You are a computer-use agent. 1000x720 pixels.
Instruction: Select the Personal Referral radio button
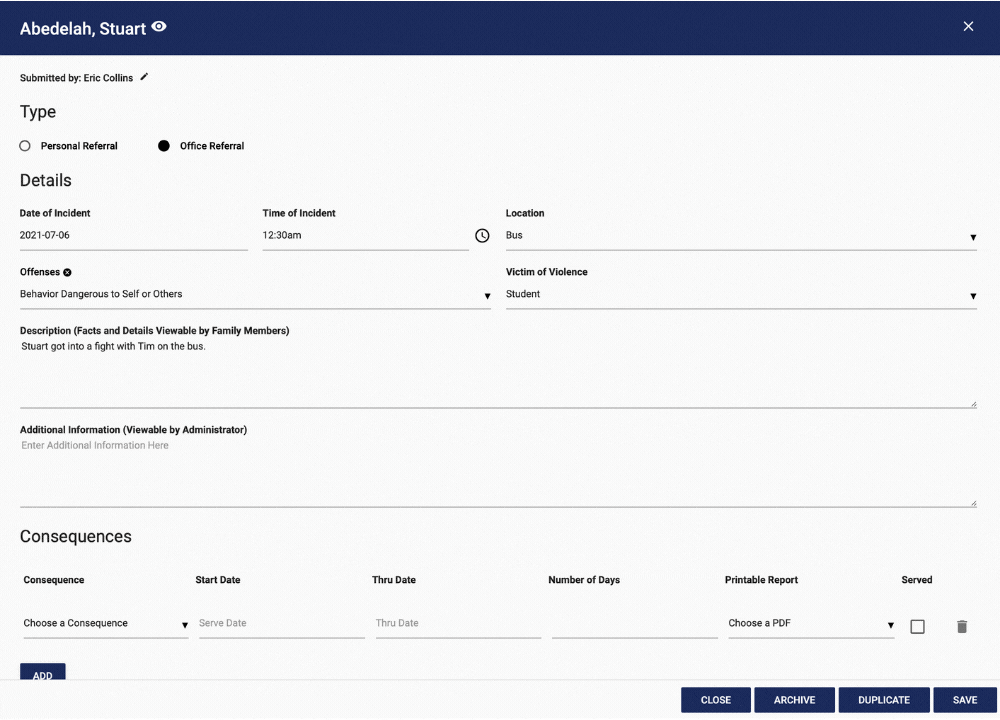pos(25,146)
